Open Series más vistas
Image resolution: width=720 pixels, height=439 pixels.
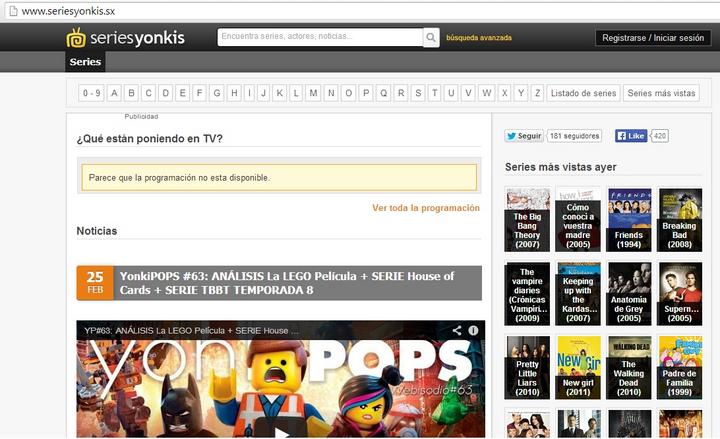660,93
